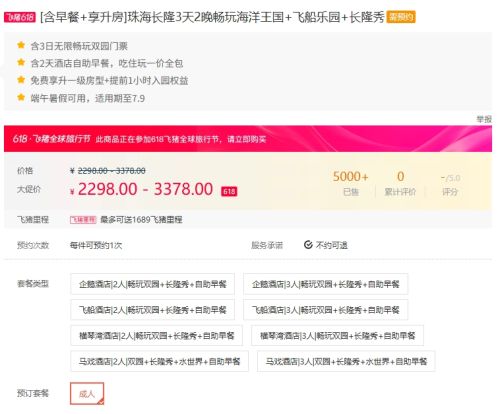Click the star beside 免费享升一级房型
500x414 pixels.
click(21, 80)
